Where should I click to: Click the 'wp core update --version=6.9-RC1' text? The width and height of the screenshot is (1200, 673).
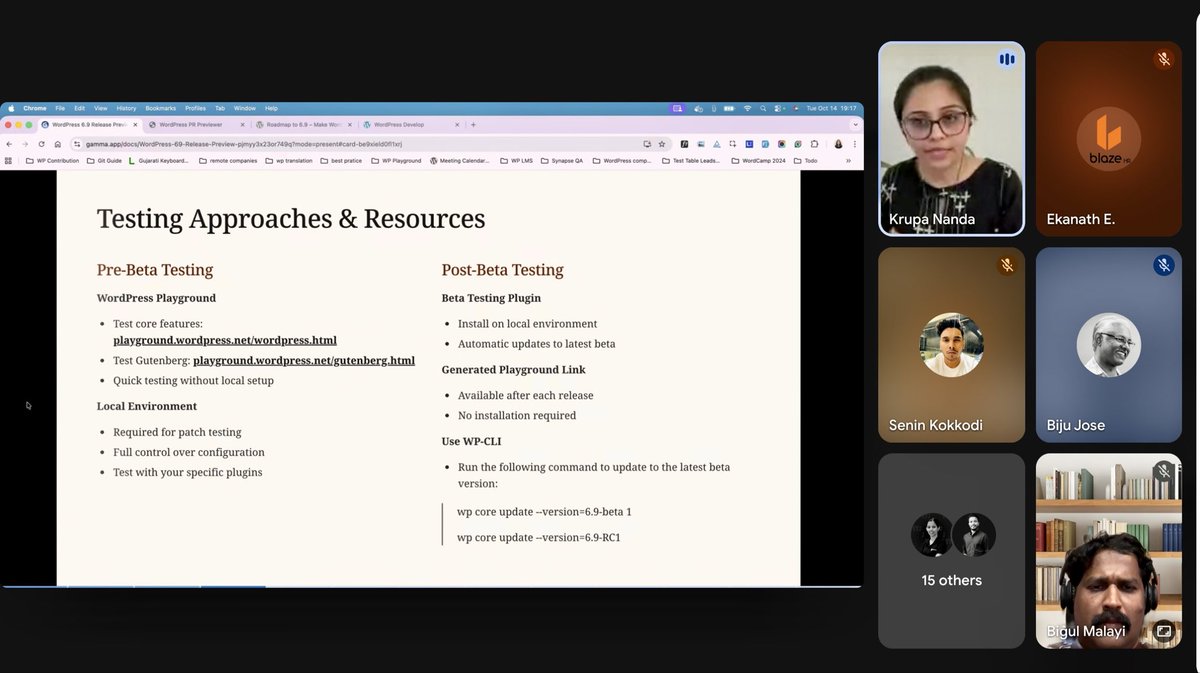(539, 538)
